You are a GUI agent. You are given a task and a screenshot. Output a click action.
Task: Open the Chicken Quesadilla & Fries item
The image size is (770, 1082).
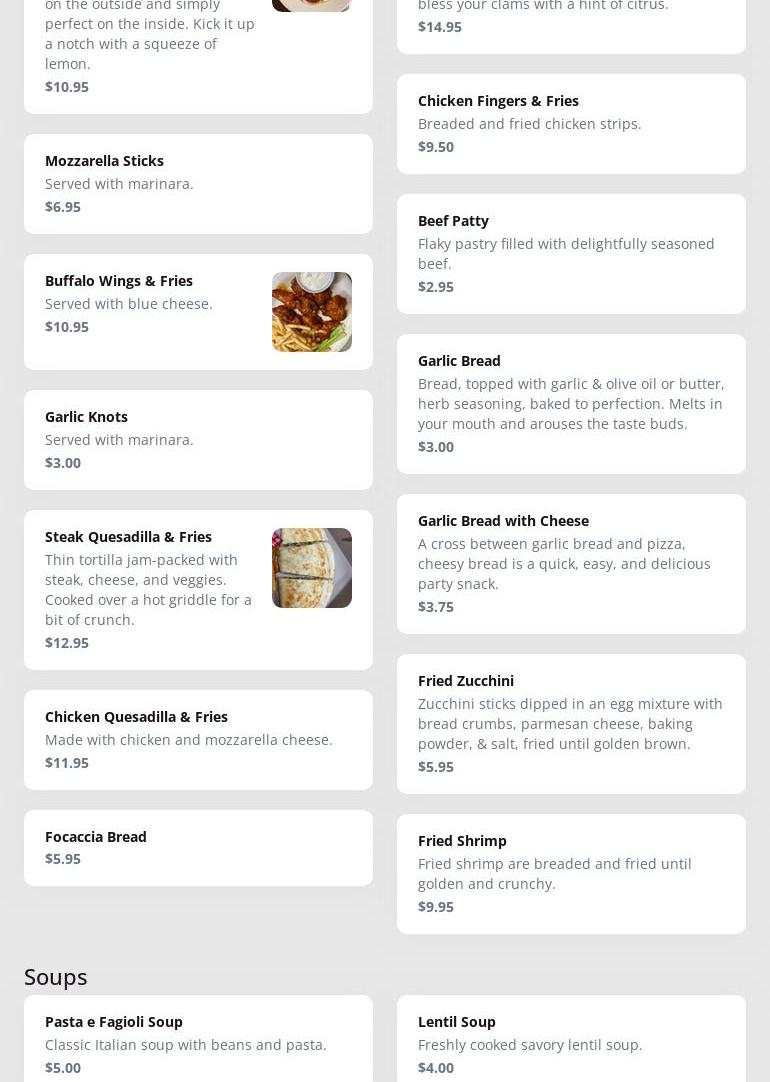[198, 740]
